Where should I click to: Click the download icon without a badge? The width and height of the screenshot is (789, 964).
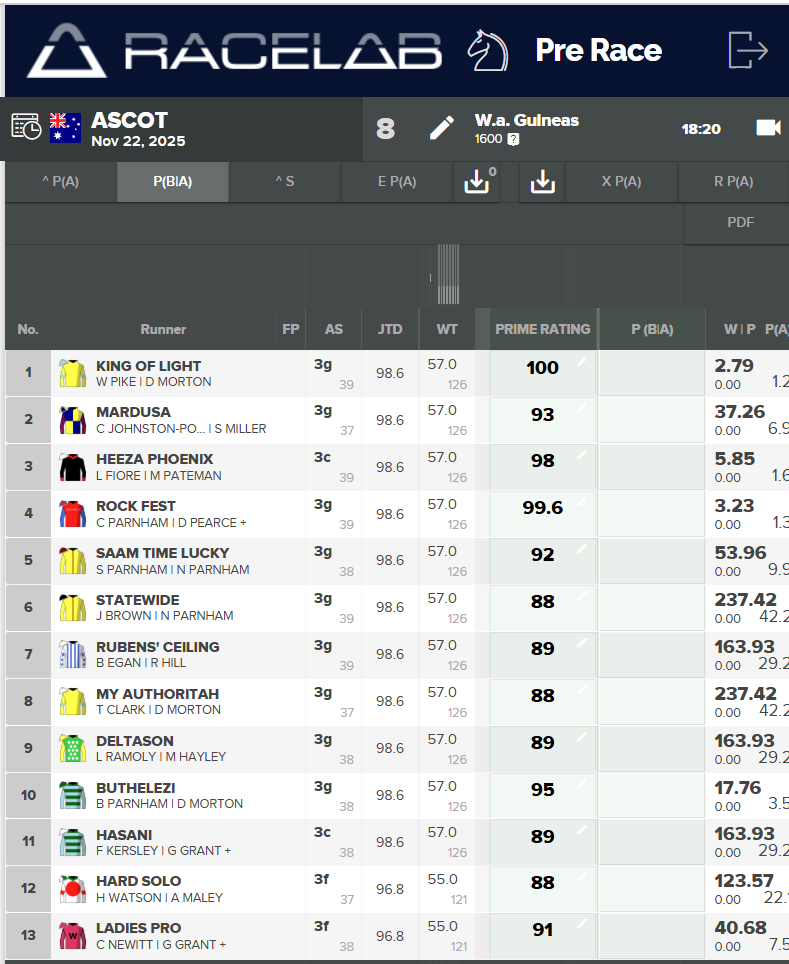[x=542, y=182]
